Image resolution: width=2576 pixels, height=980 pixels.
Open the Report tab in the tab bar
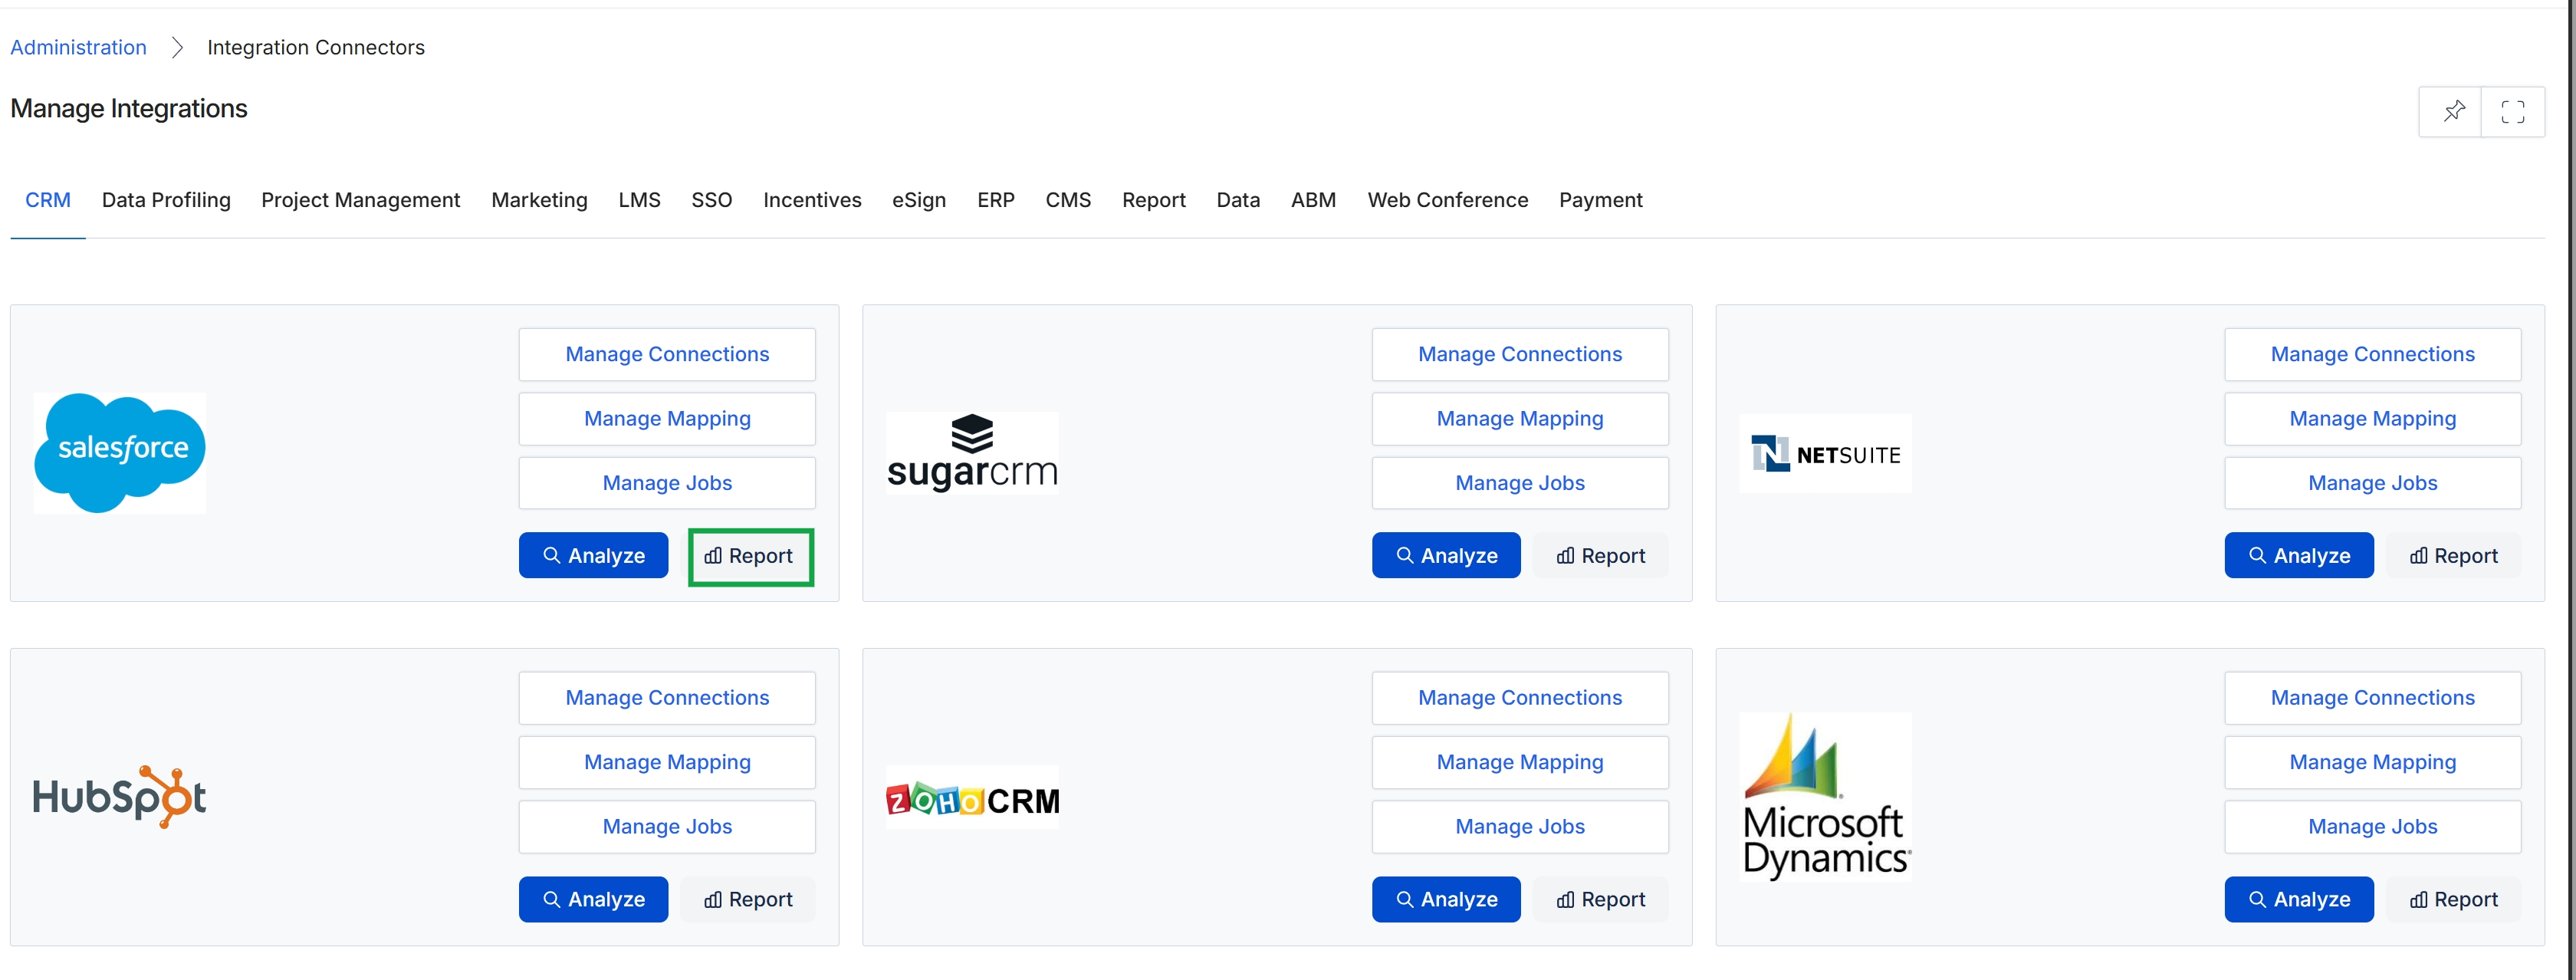(x=1153, y=200)
